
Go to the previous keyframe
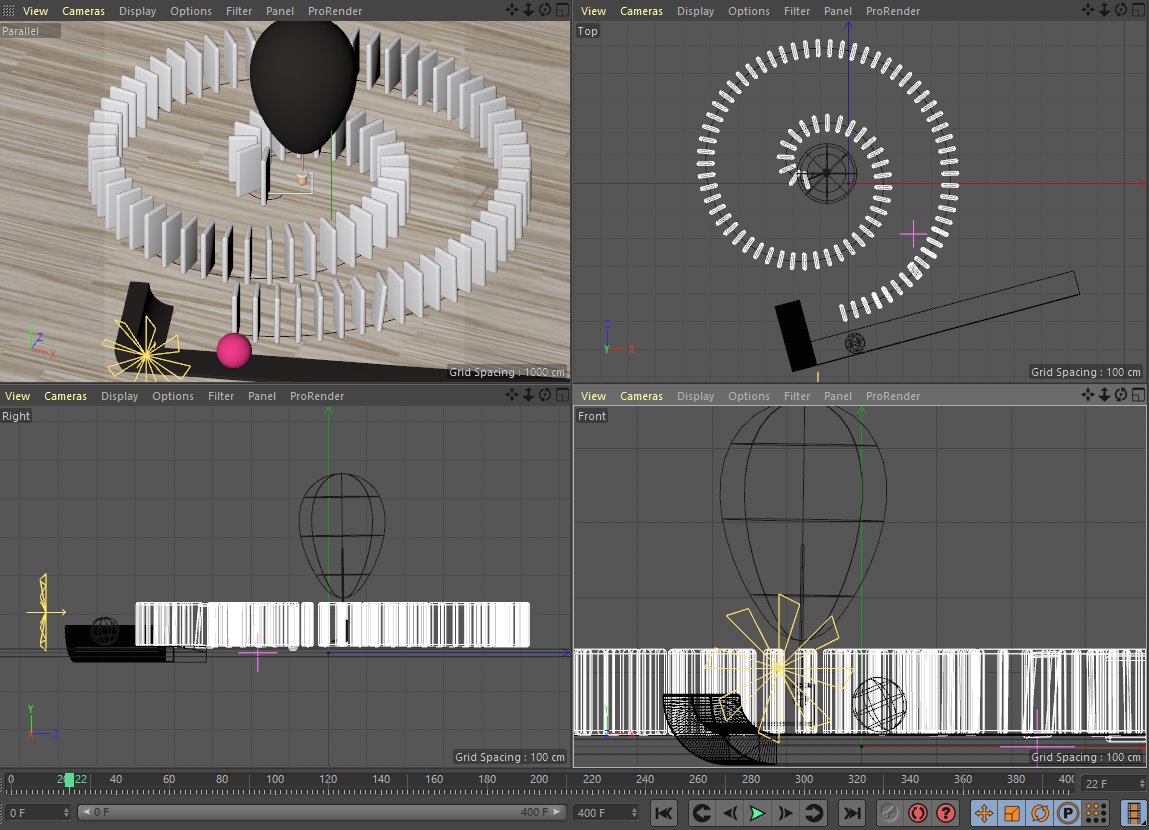[x=701, y=813]
